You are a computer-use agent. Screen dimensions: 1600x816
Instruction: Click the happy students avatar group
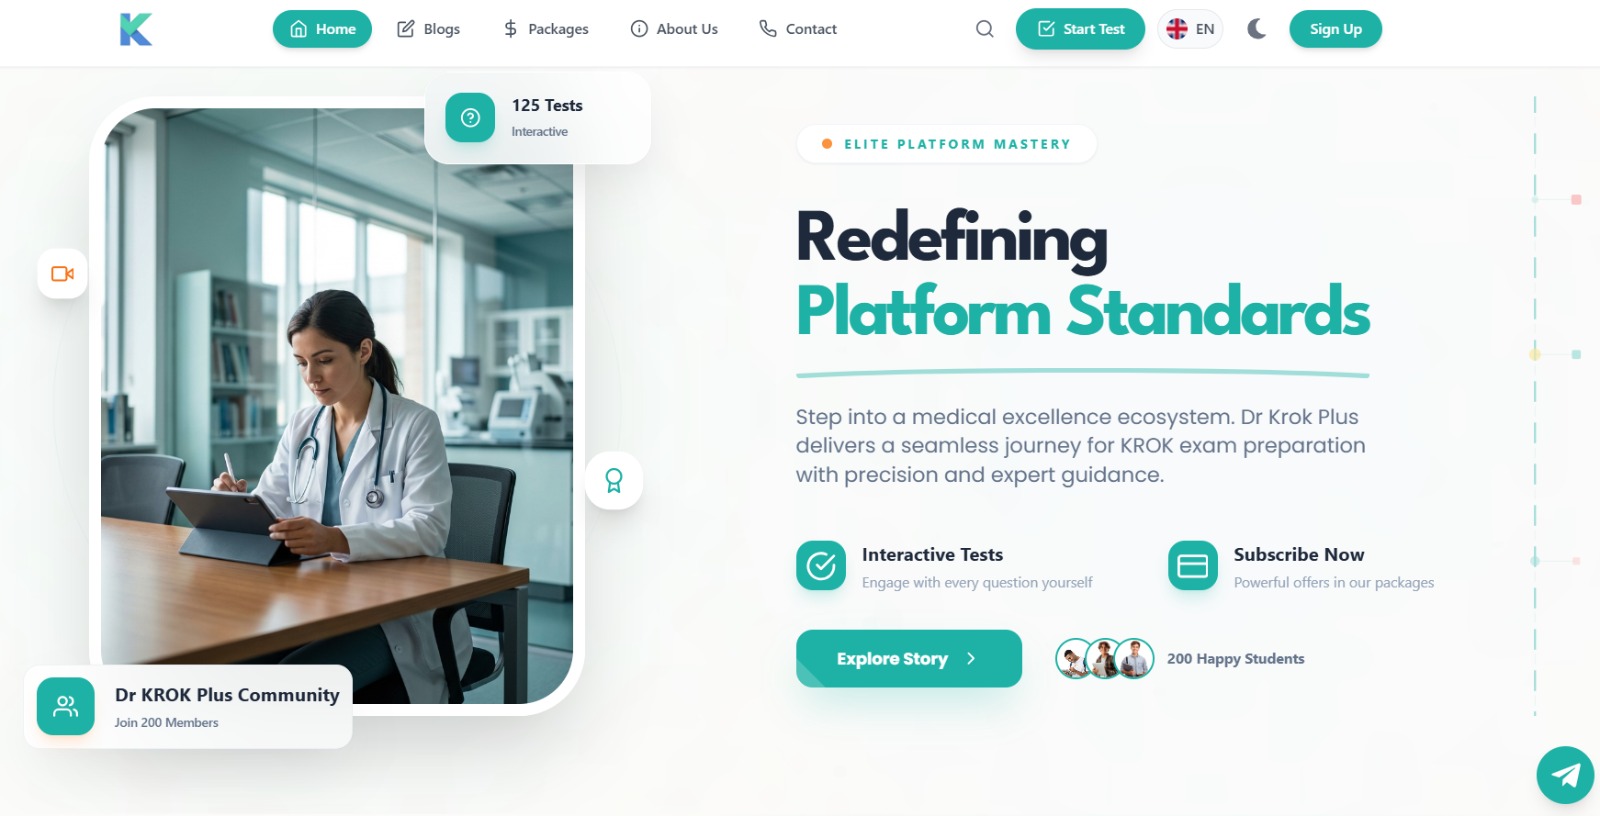coord(1105,659)
